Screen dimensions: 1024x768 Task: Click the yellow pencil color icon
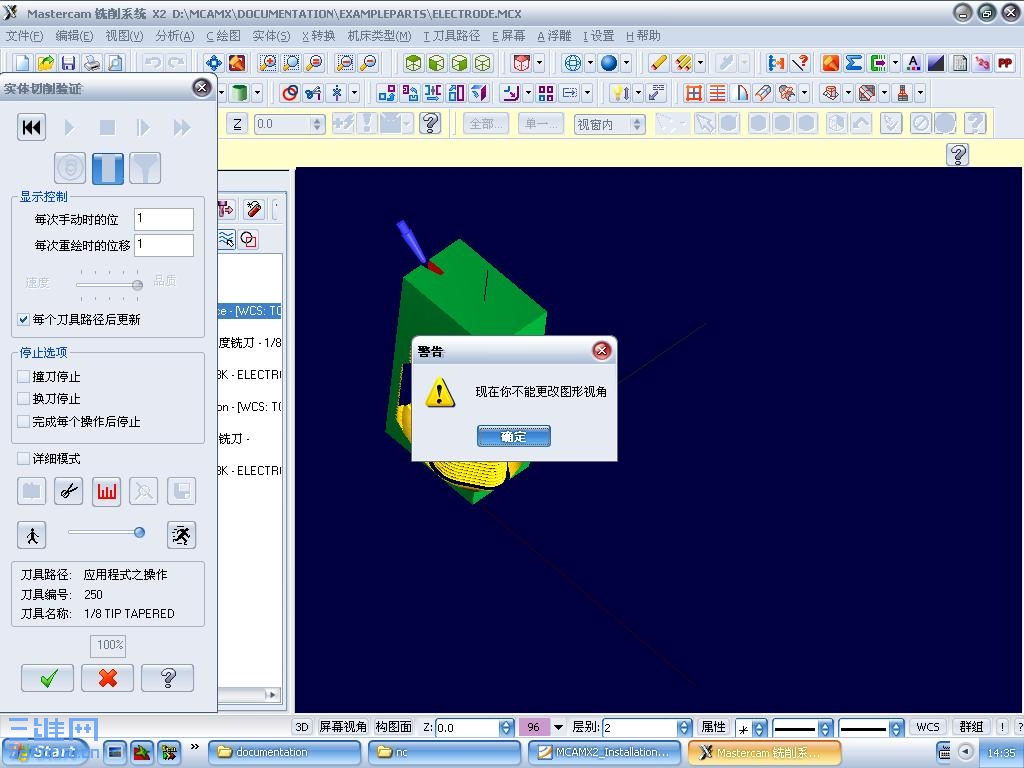[x=658, y=63]
